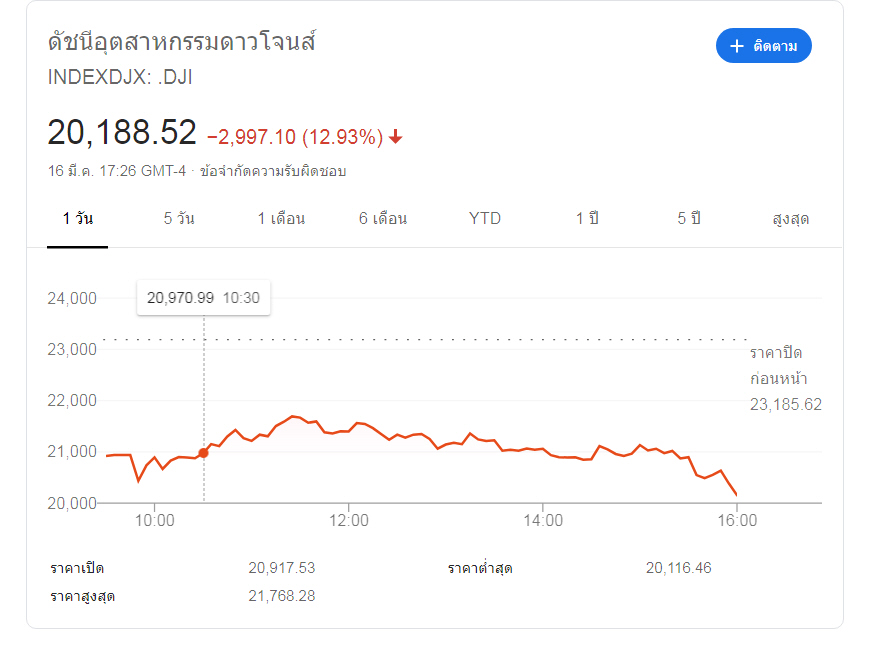Select the 1 วัน tab
Image resolution: width=885 pixels, height=645 pixels.
pyautogui.click(x=77, y=218)
